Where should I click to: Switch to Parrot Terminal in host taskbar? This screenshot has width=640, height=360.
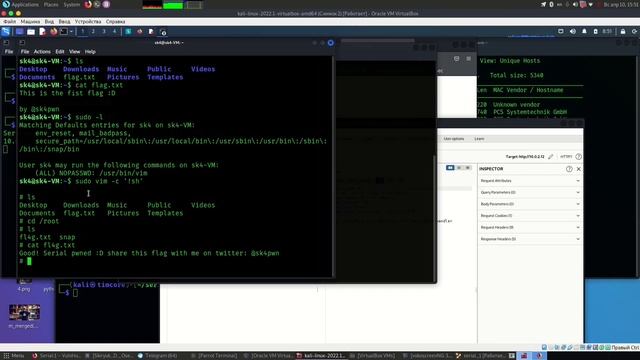pyautogui.click(x=214, y=356)
